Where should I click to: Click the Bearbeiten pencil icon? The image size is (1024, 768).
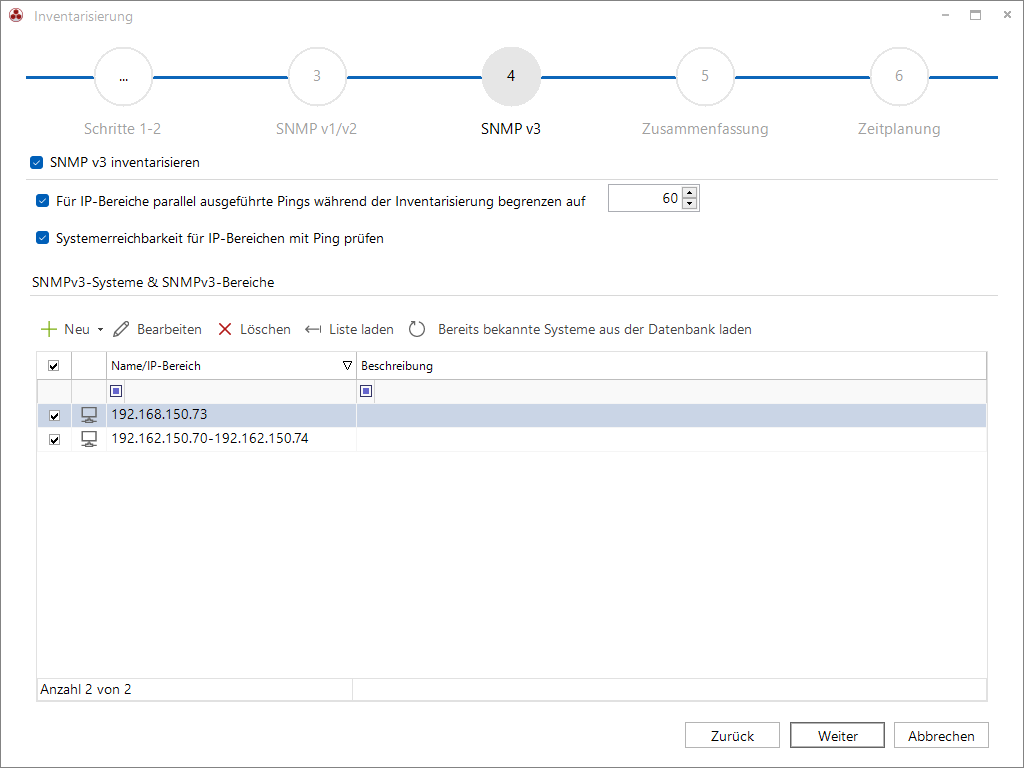click(x=121, y=329)
